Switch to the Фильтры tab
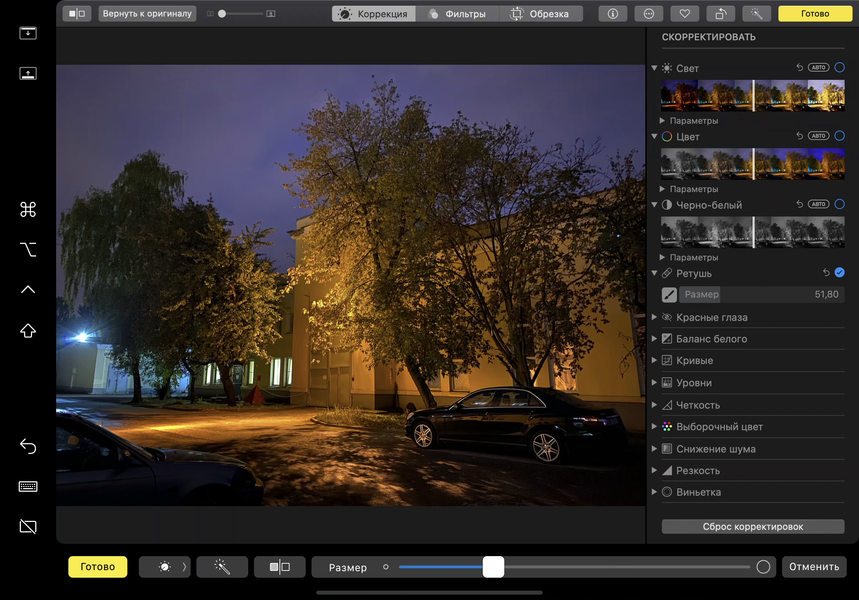 pyautogui.click(x=457, y=14)
